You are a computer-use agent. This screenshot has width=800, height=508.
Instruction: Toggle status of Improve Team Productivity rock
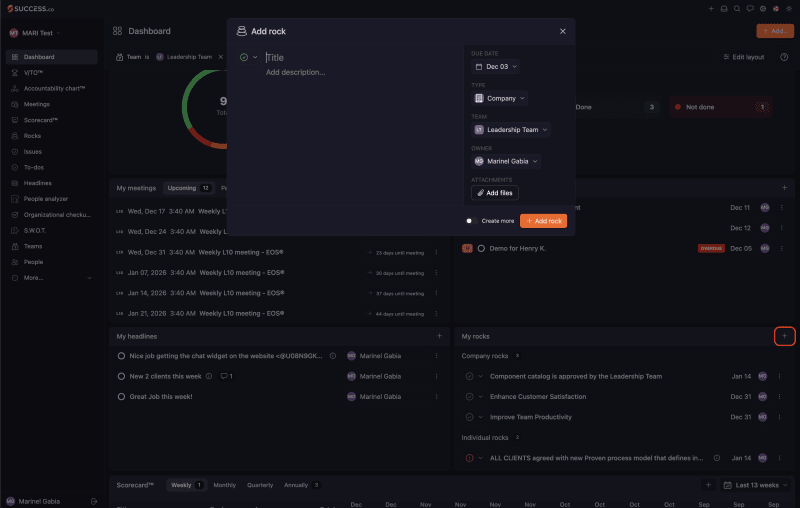pyautogui.click(x=469, y=417)
